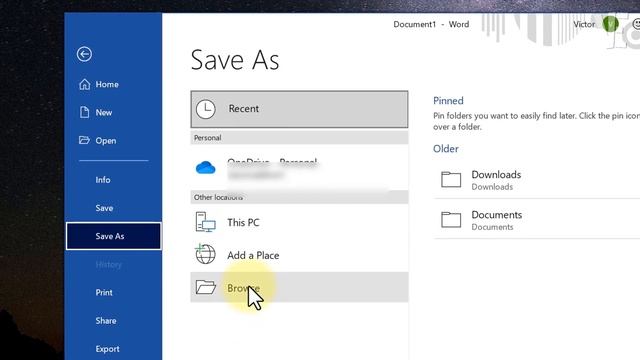Select the Recent locations button
The height and width of the screenshot is (360, 640).
click(x=299, y=109)
